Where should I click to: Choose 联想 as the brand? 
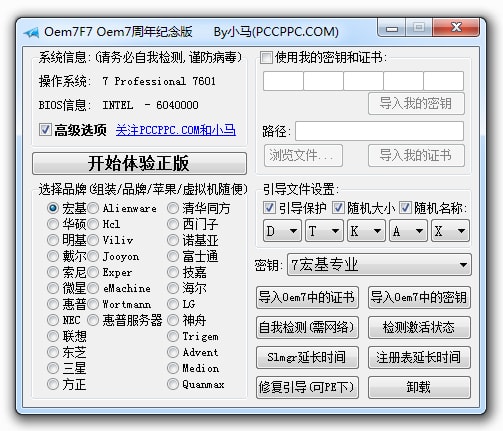[53, 336]
